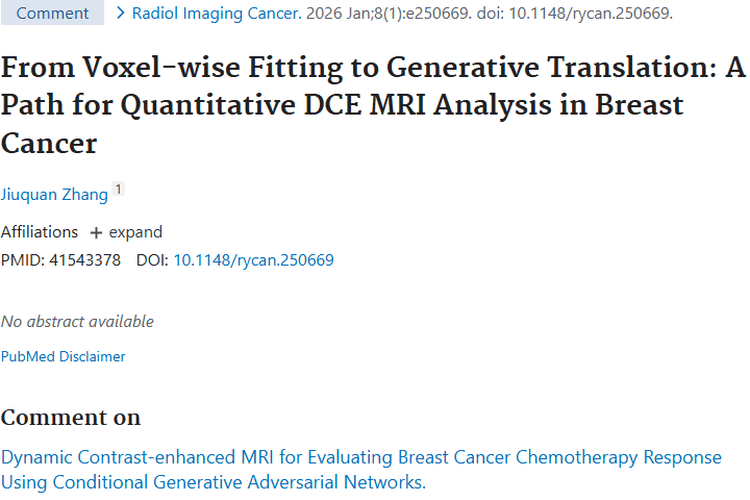Image resolution: width=750 pixels, height=500 pixels.
Task: Click affiliation superscript 1 next to the author
Action: pyautogui.click(x=118, y=189)
